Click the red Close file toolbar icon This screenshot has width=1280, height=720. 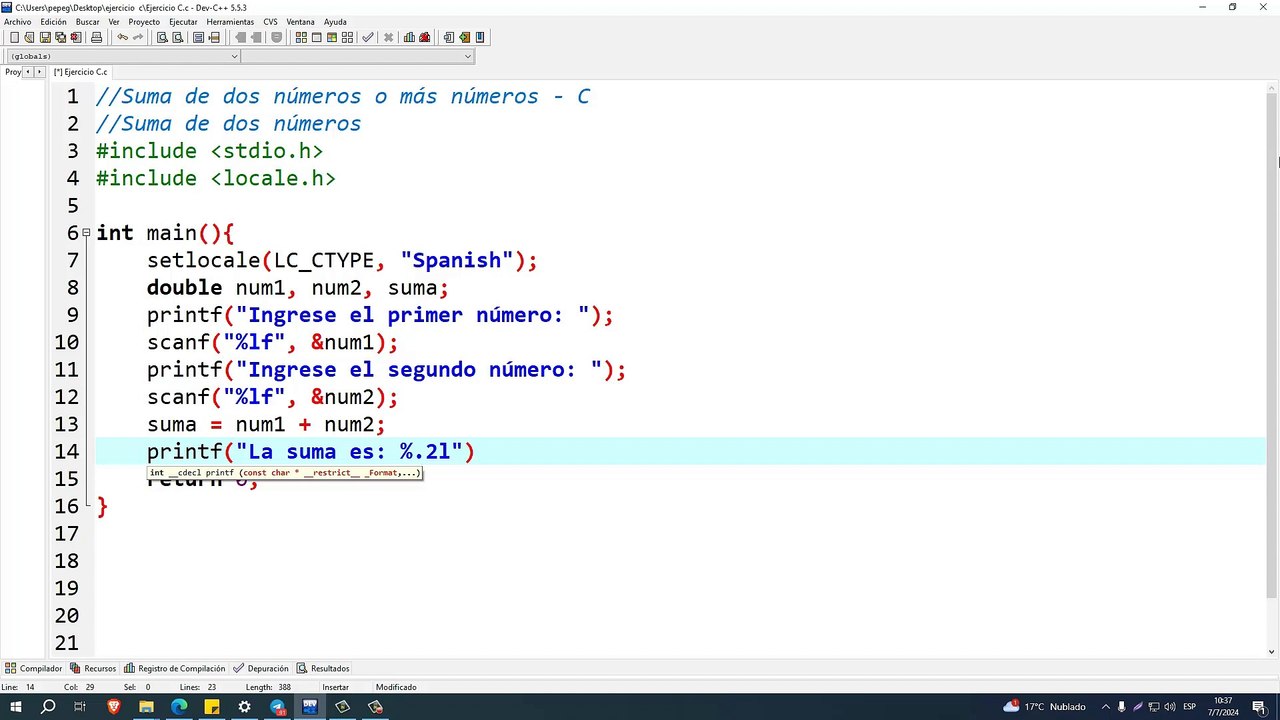(x=75, y=38)
